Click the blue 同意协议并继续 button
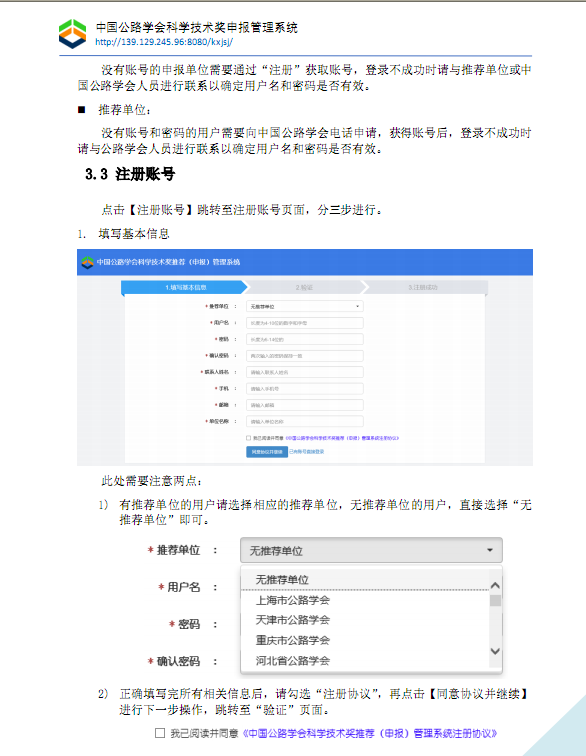 (x=267, y=452)
